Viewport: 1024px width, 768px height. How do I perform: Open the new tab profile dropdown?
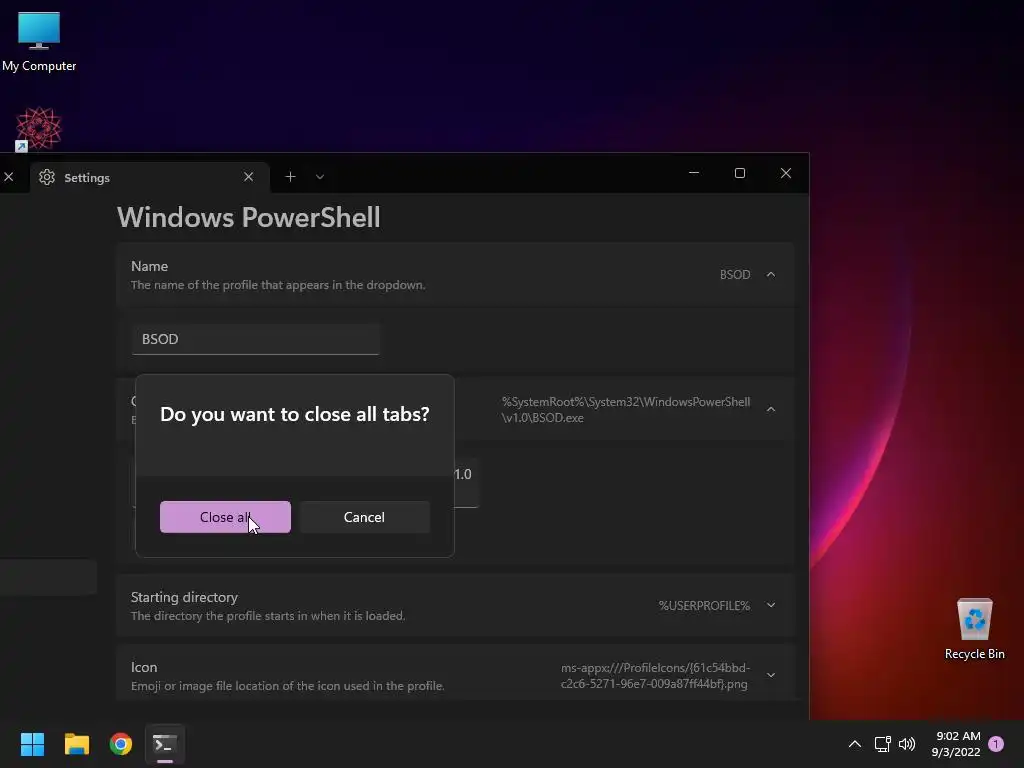(x=320, y=176)
